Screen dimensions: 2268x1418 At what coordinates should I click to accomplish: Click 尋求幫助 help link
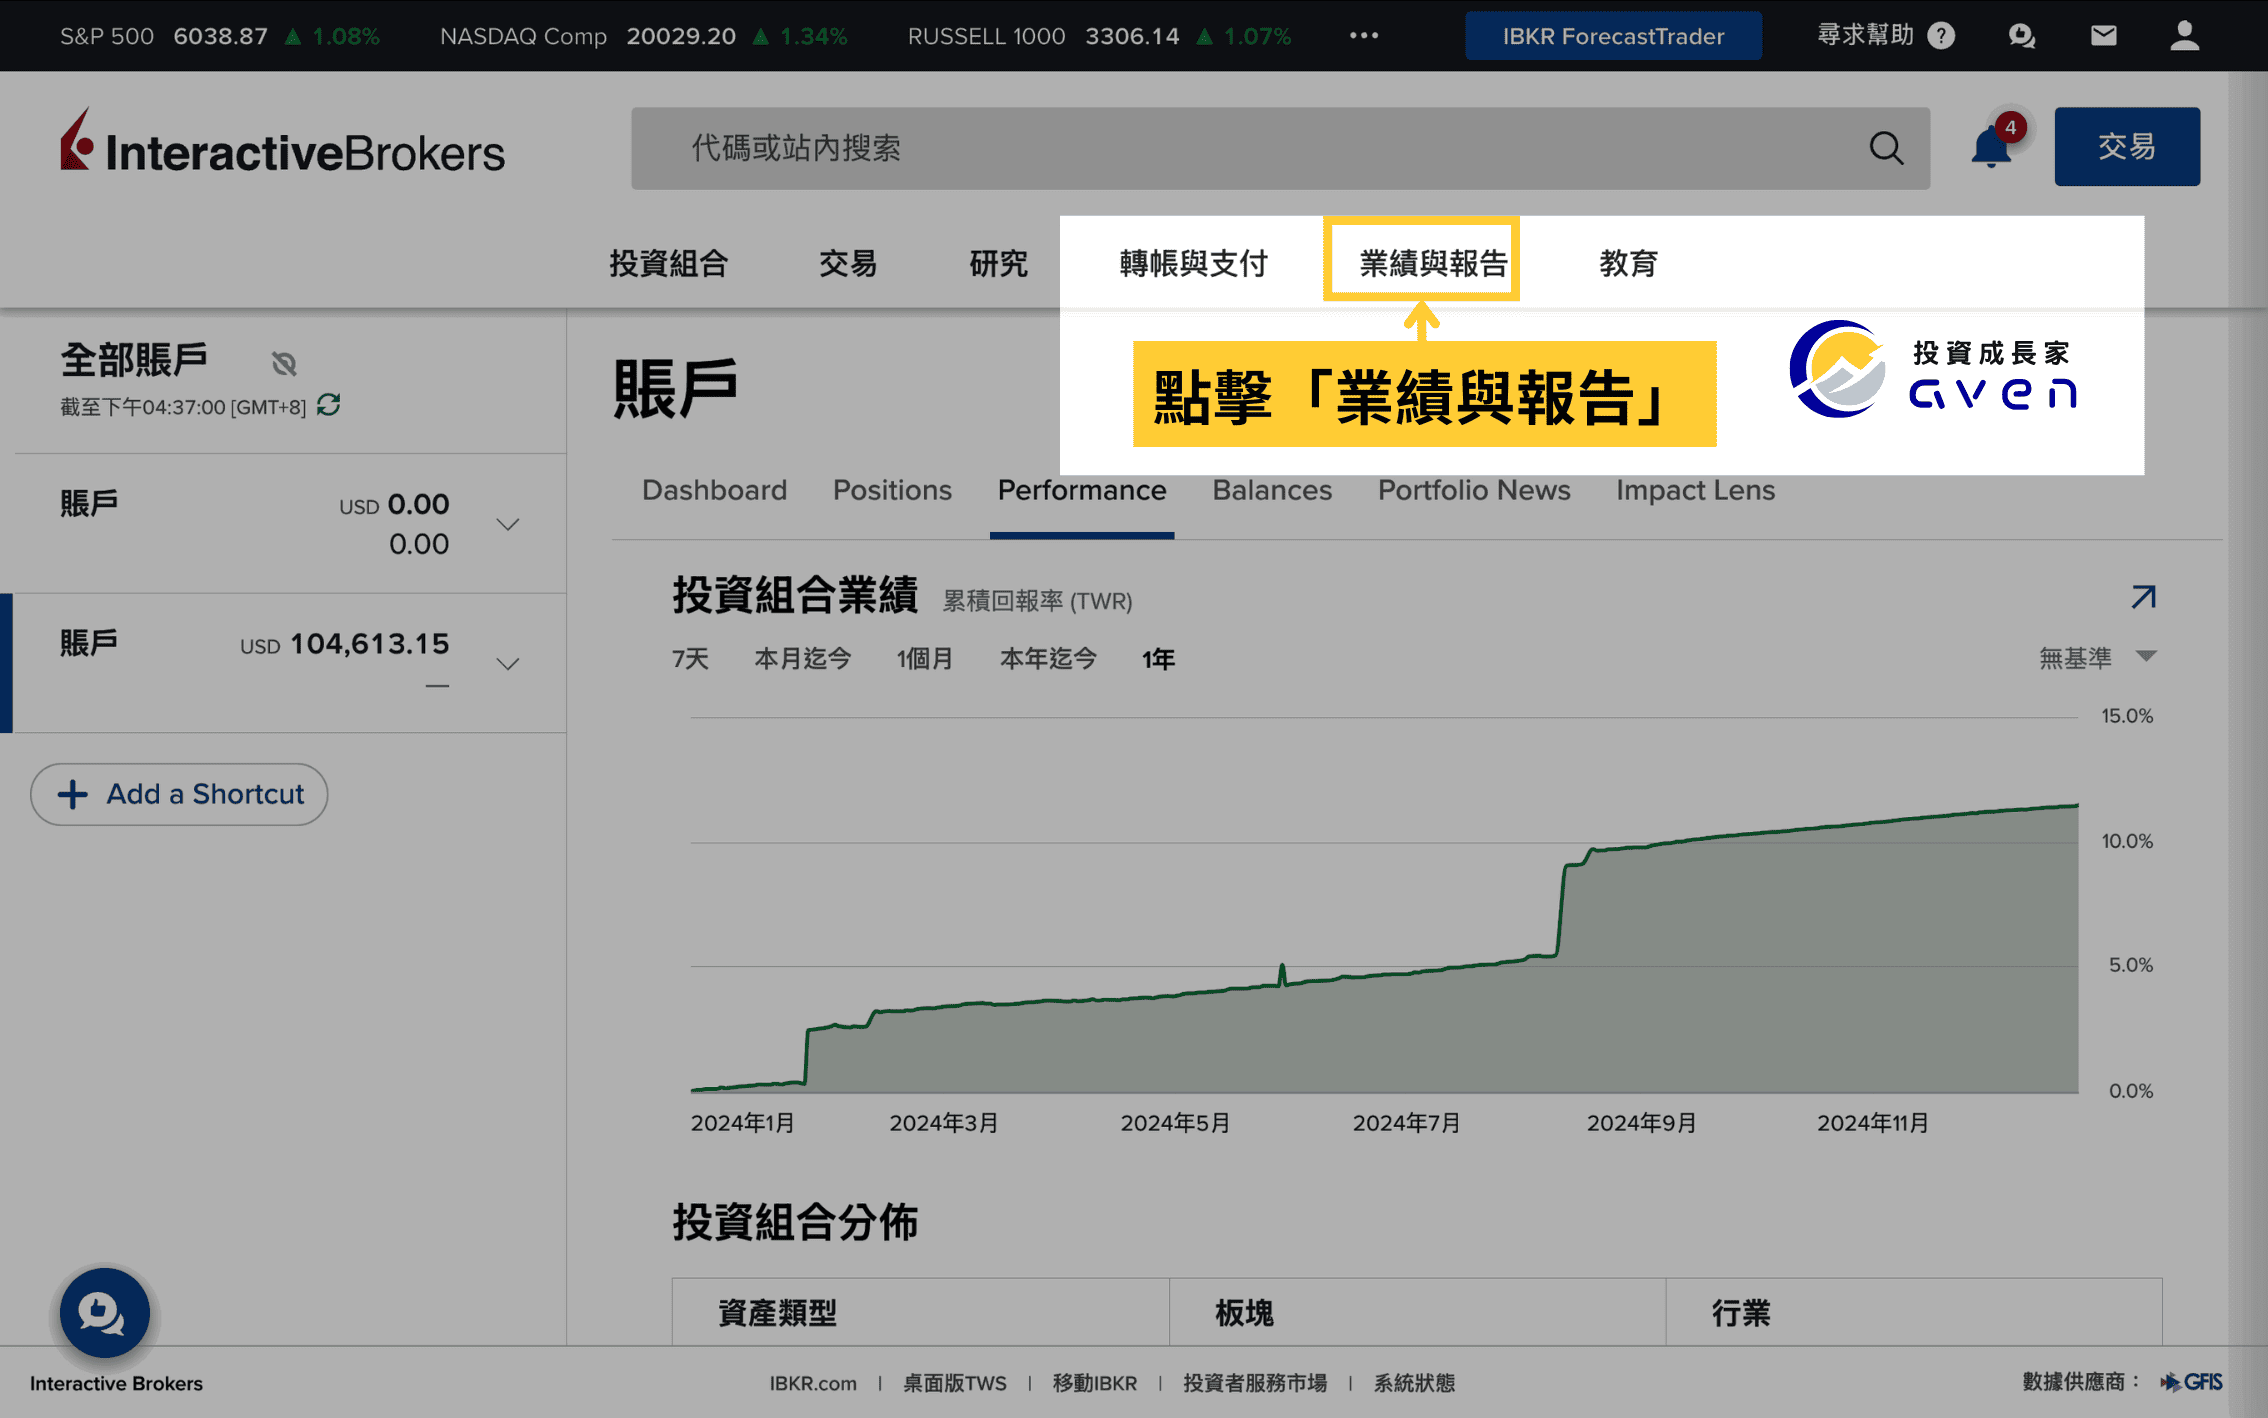(x=1865, y=35)
